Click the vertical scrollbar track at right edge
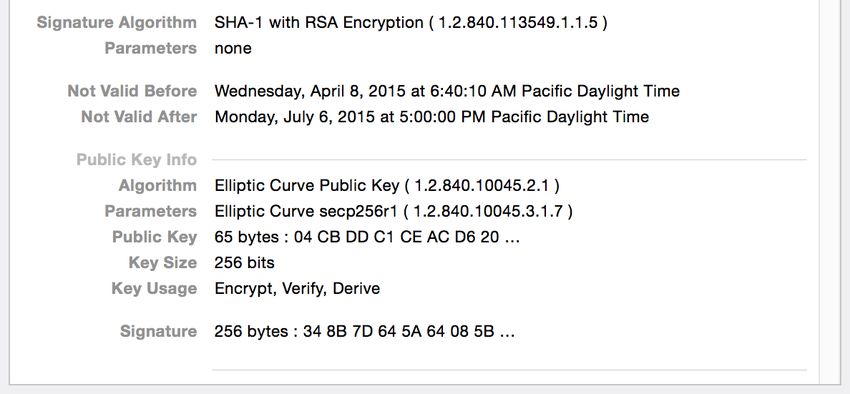Viewport: 850px width, 394px height. click(830, 190)
